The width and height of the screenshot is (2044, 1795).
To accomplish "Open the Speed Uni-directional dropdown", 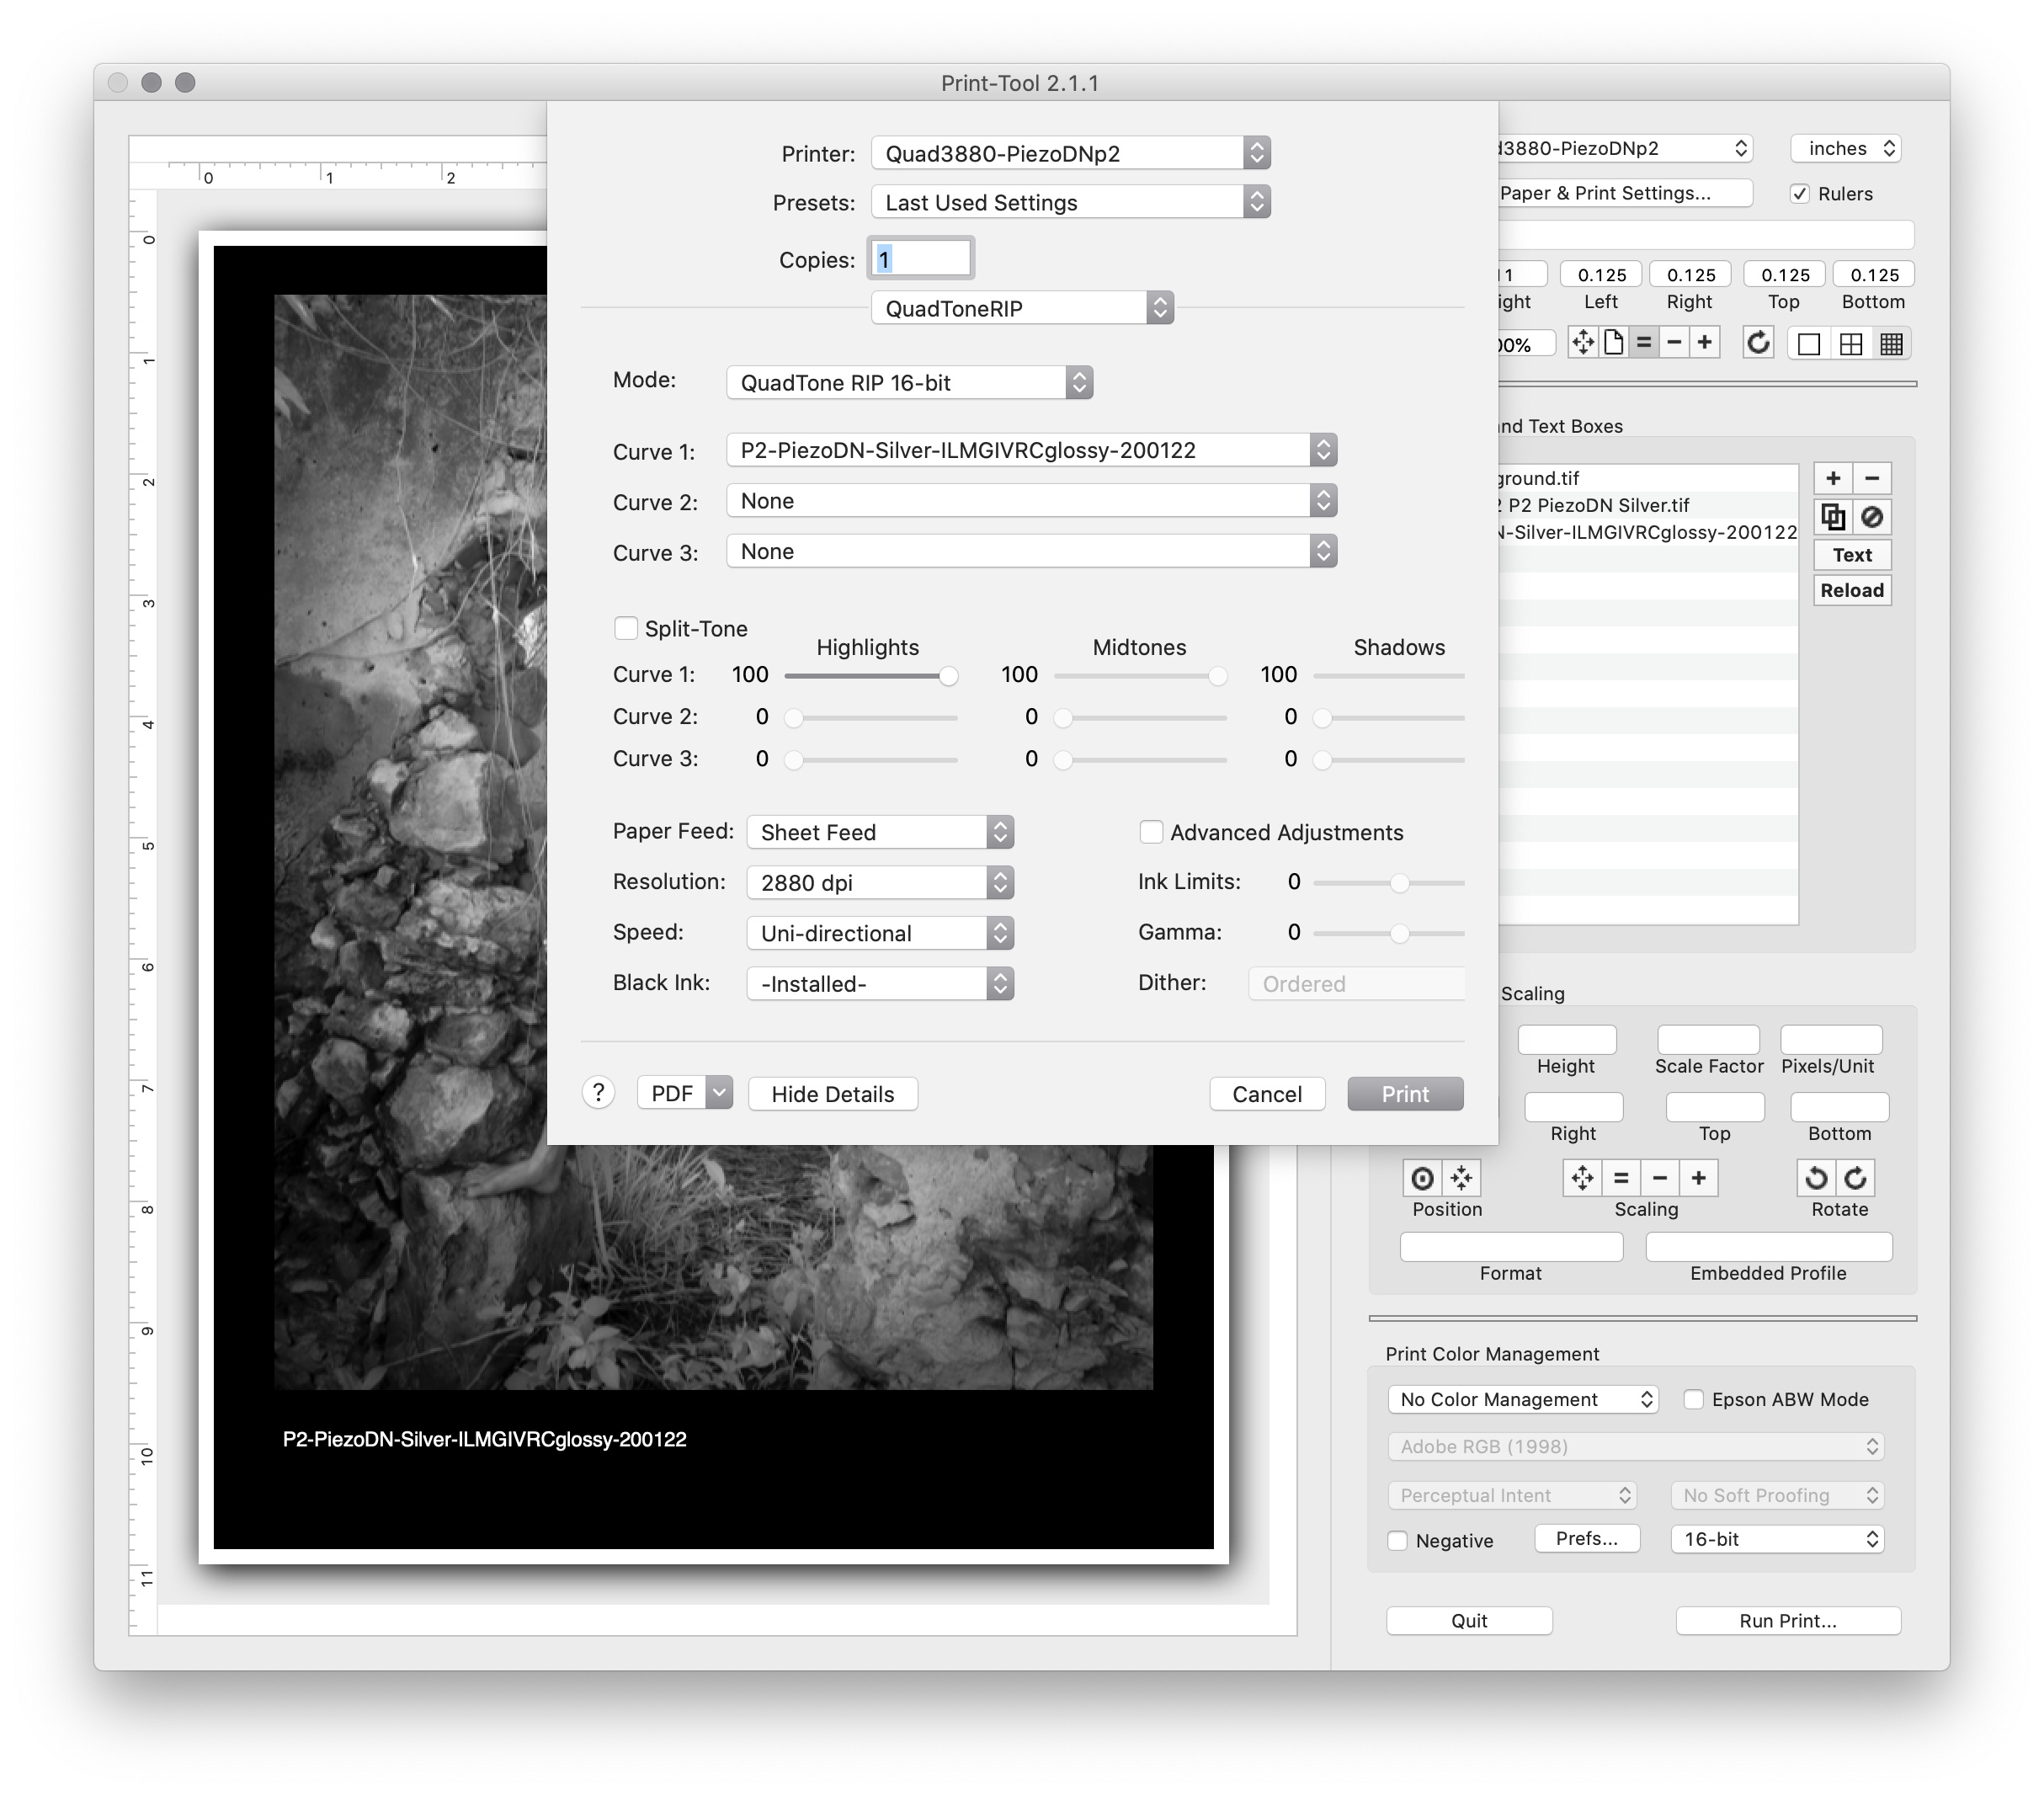I will click(x=880, y=933).
